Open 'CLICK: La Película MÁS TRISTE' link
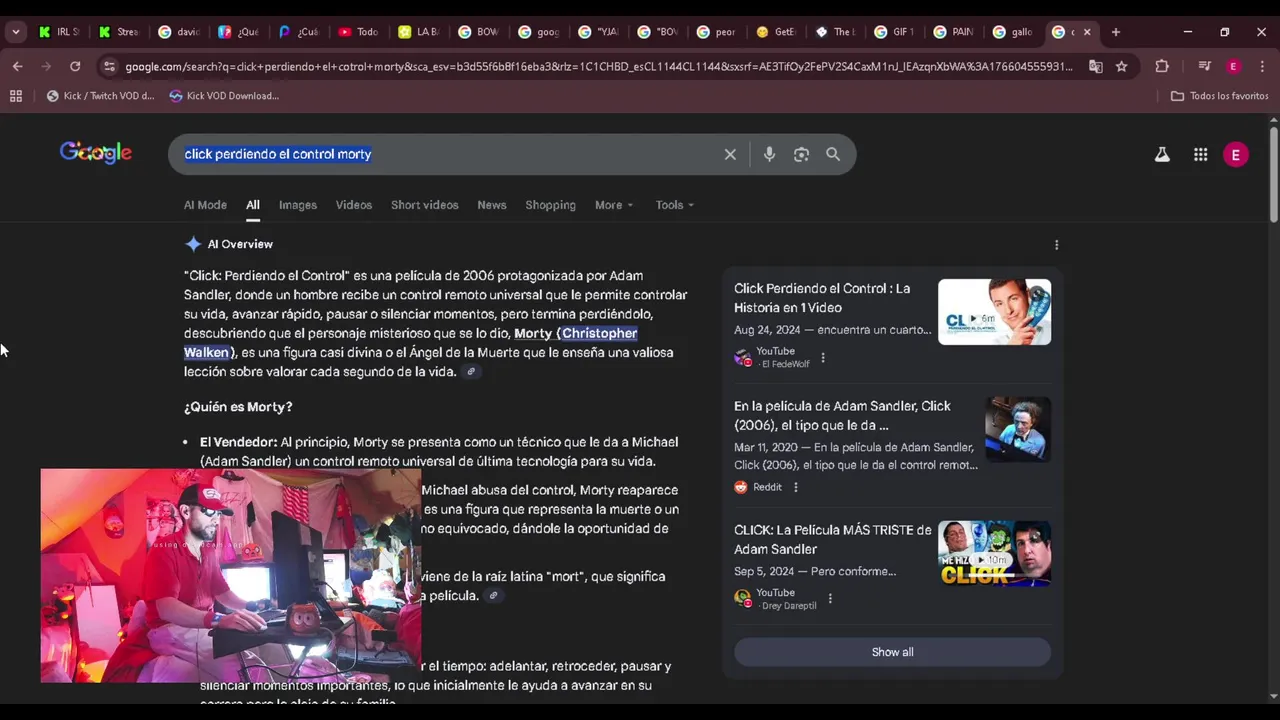Image resolution: width=1280 pixels, height=720 pixels. (x=832, y=539)
